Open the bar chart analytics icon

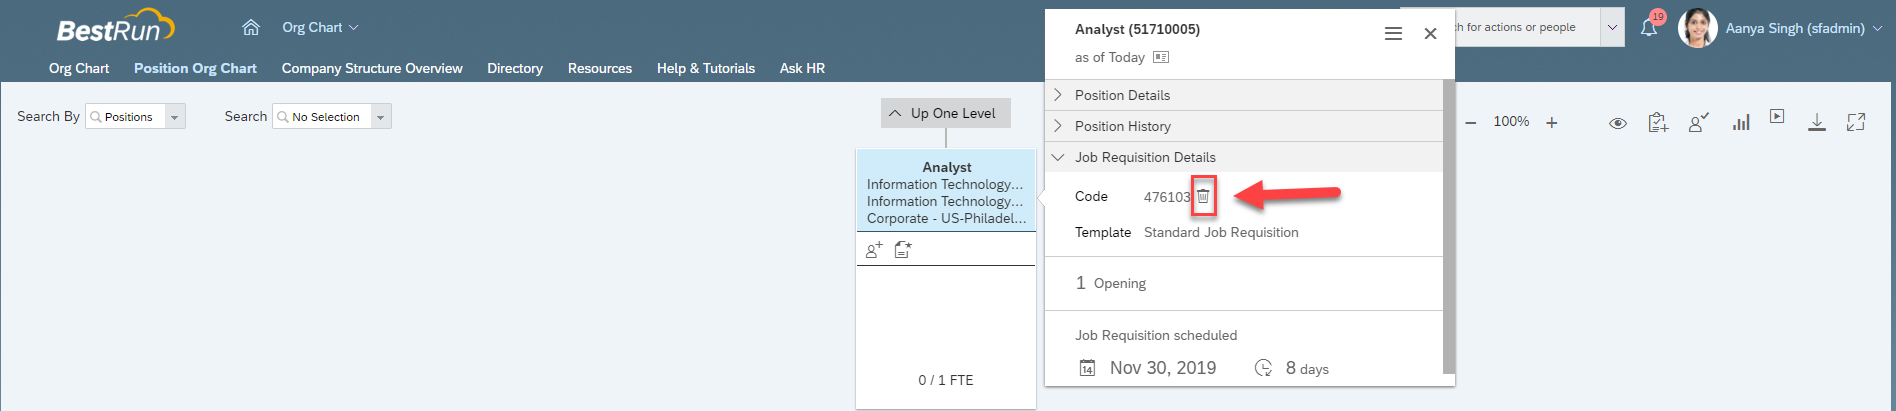click(x=1741, y=122)
